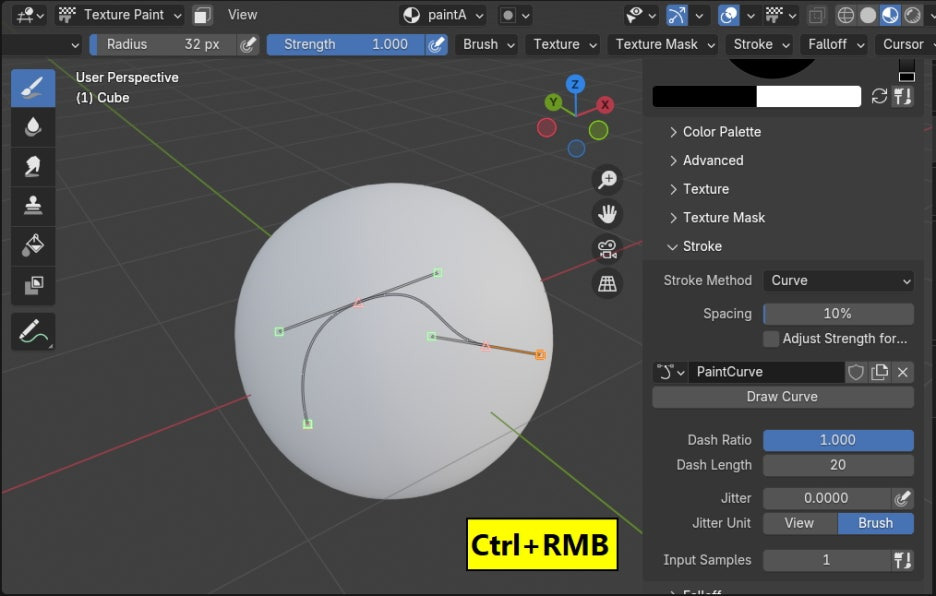
Task: Toggle unified color icon beside swap
Action: (902, 96)
